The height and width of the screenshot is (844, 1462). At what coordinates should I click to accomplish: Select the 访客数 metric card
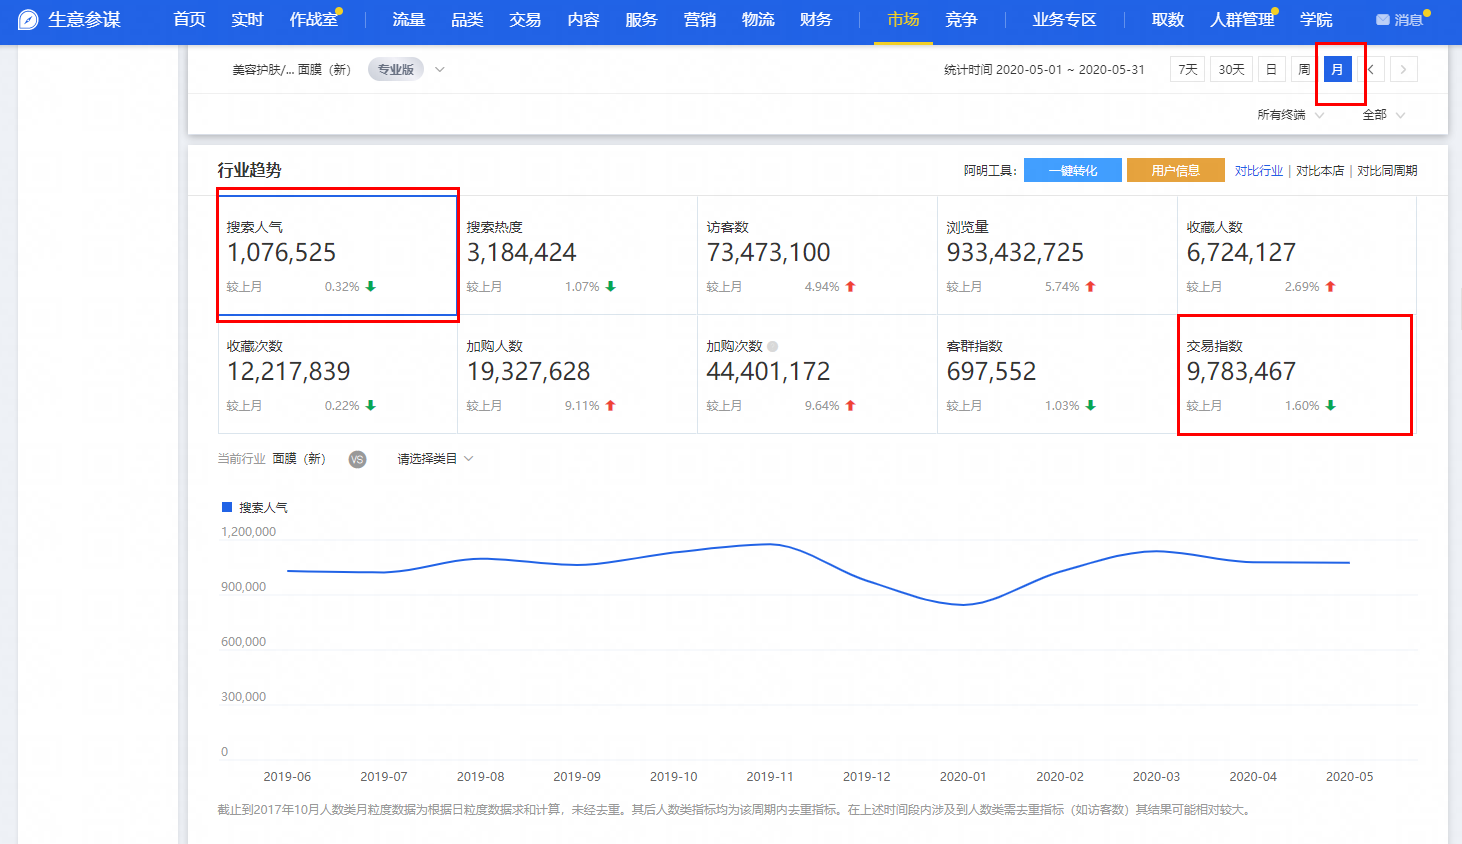[x=818, y=255]
